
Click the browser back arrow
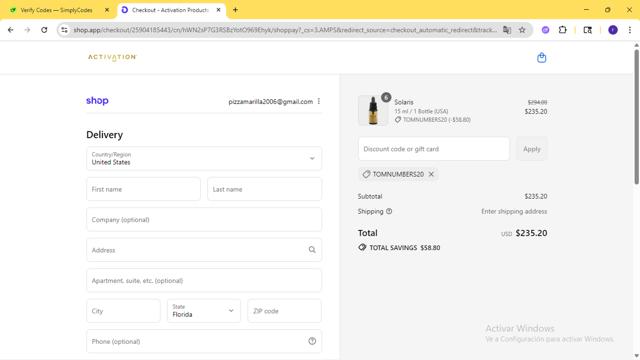tap(11, 30)
